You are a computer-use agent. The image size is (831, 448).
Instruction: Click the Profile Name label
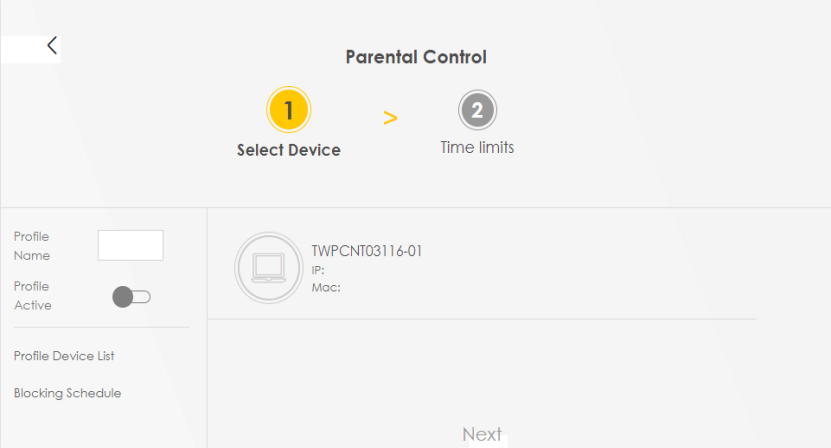32,246
